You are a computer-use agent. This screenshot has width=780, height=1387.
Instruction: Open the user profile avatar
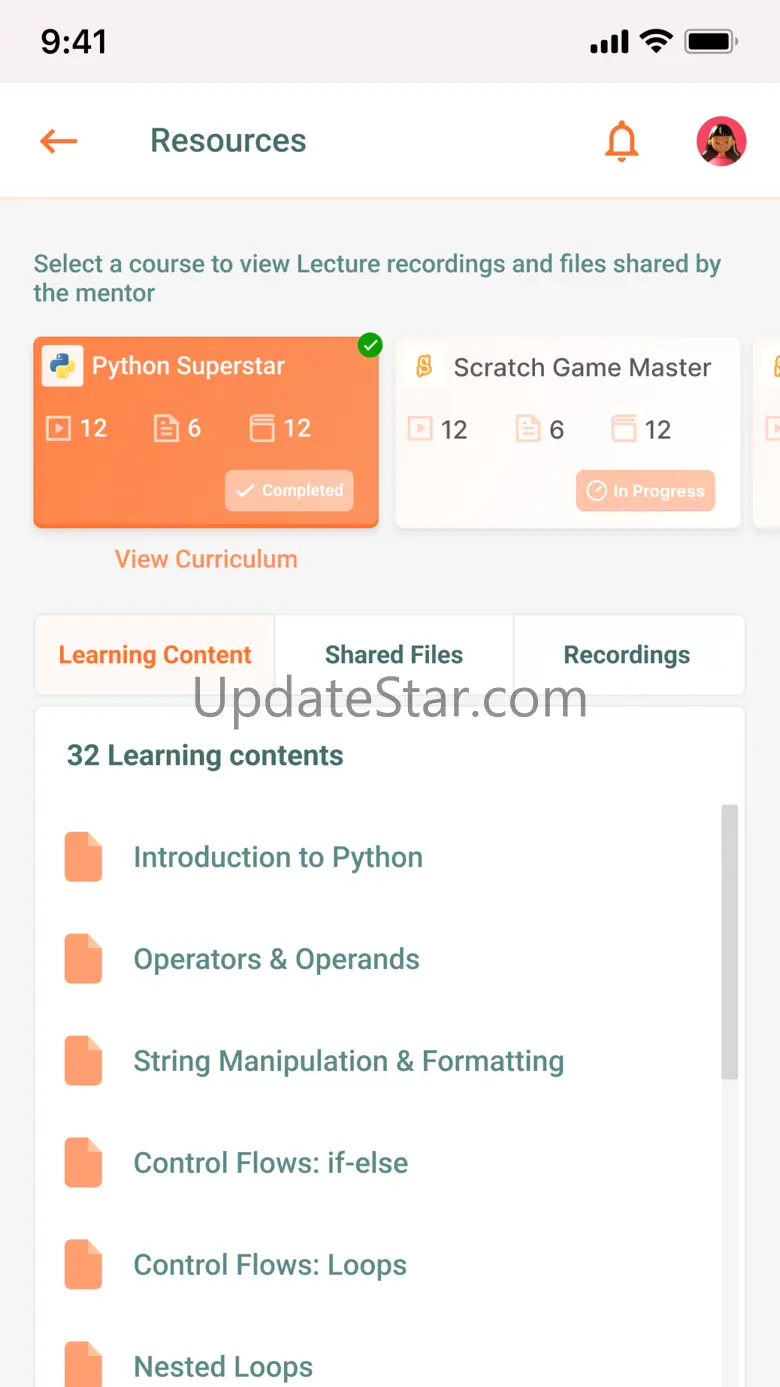click(x=721, y=141)
